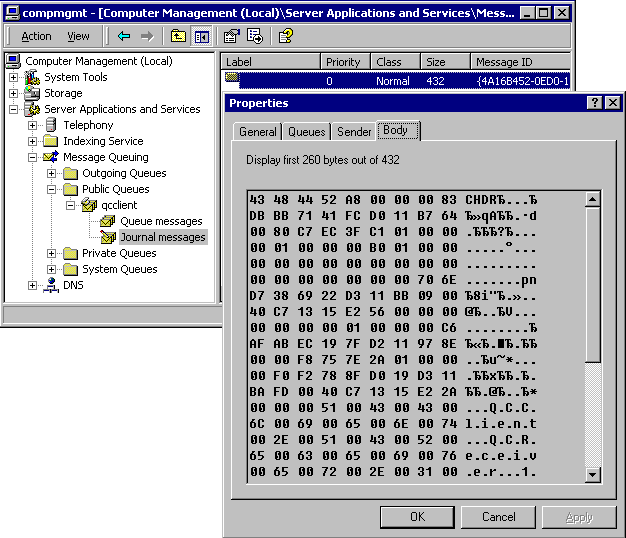Click the OK button
This screenshot has height=538, width=626.
(x=417, y=517)
